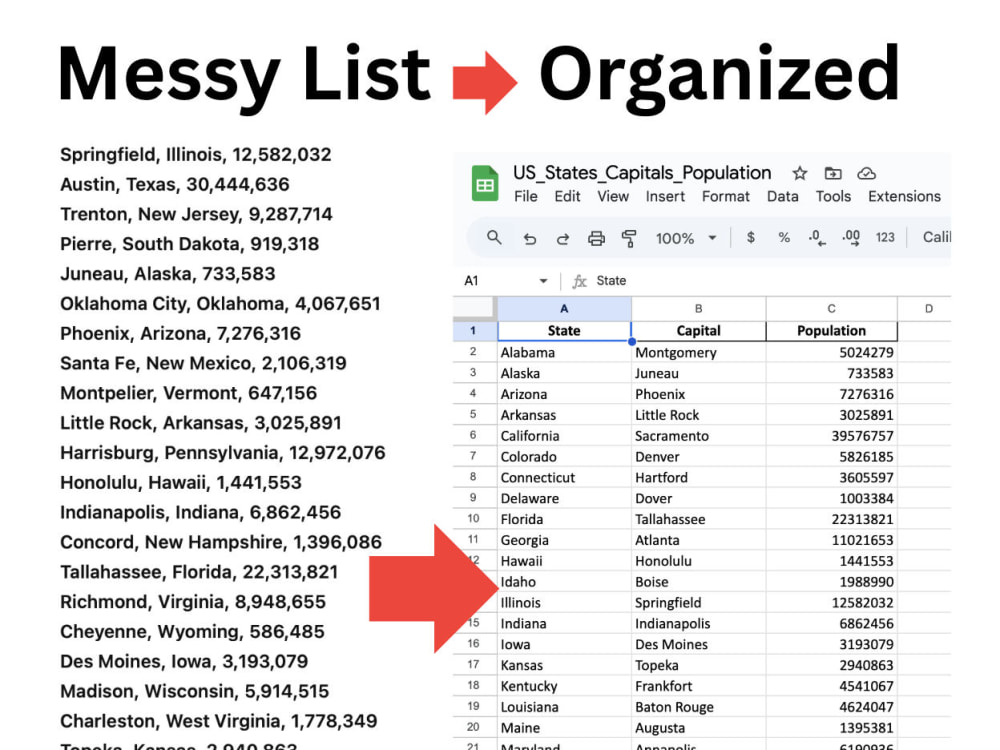Select the cell with 12582032
The image size is (1000, 750).
832,603
